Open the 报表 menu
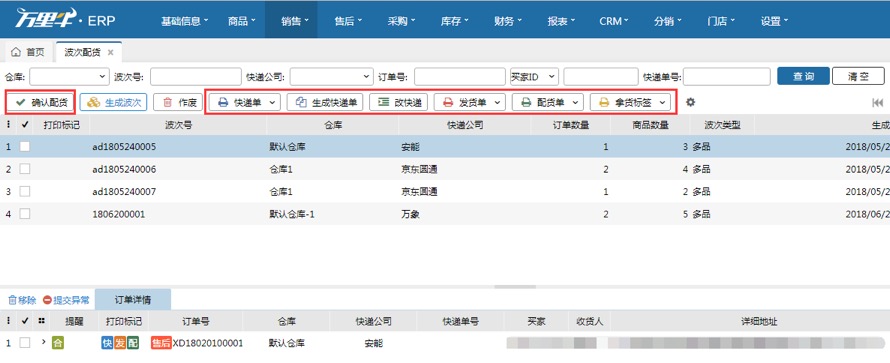The image size is (890, 363). point(561,21)
